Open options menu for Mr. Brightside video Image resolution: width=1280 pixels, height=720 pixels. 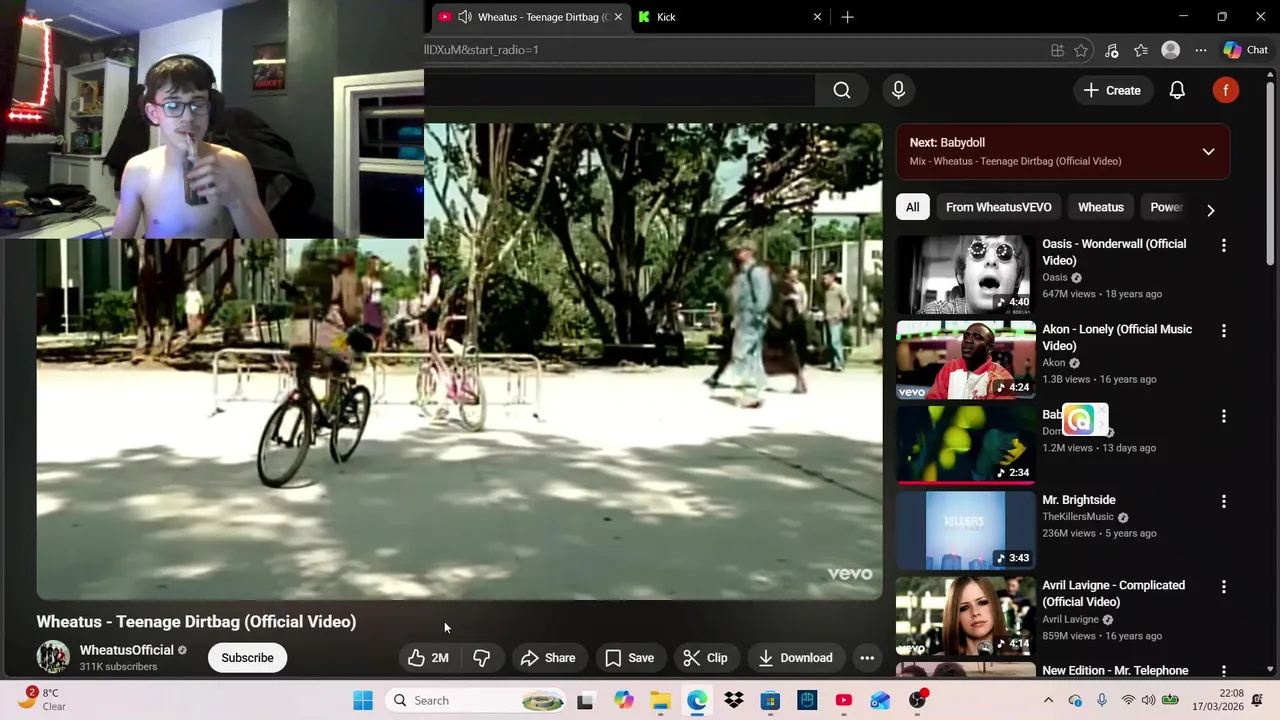click(1223, 501)
